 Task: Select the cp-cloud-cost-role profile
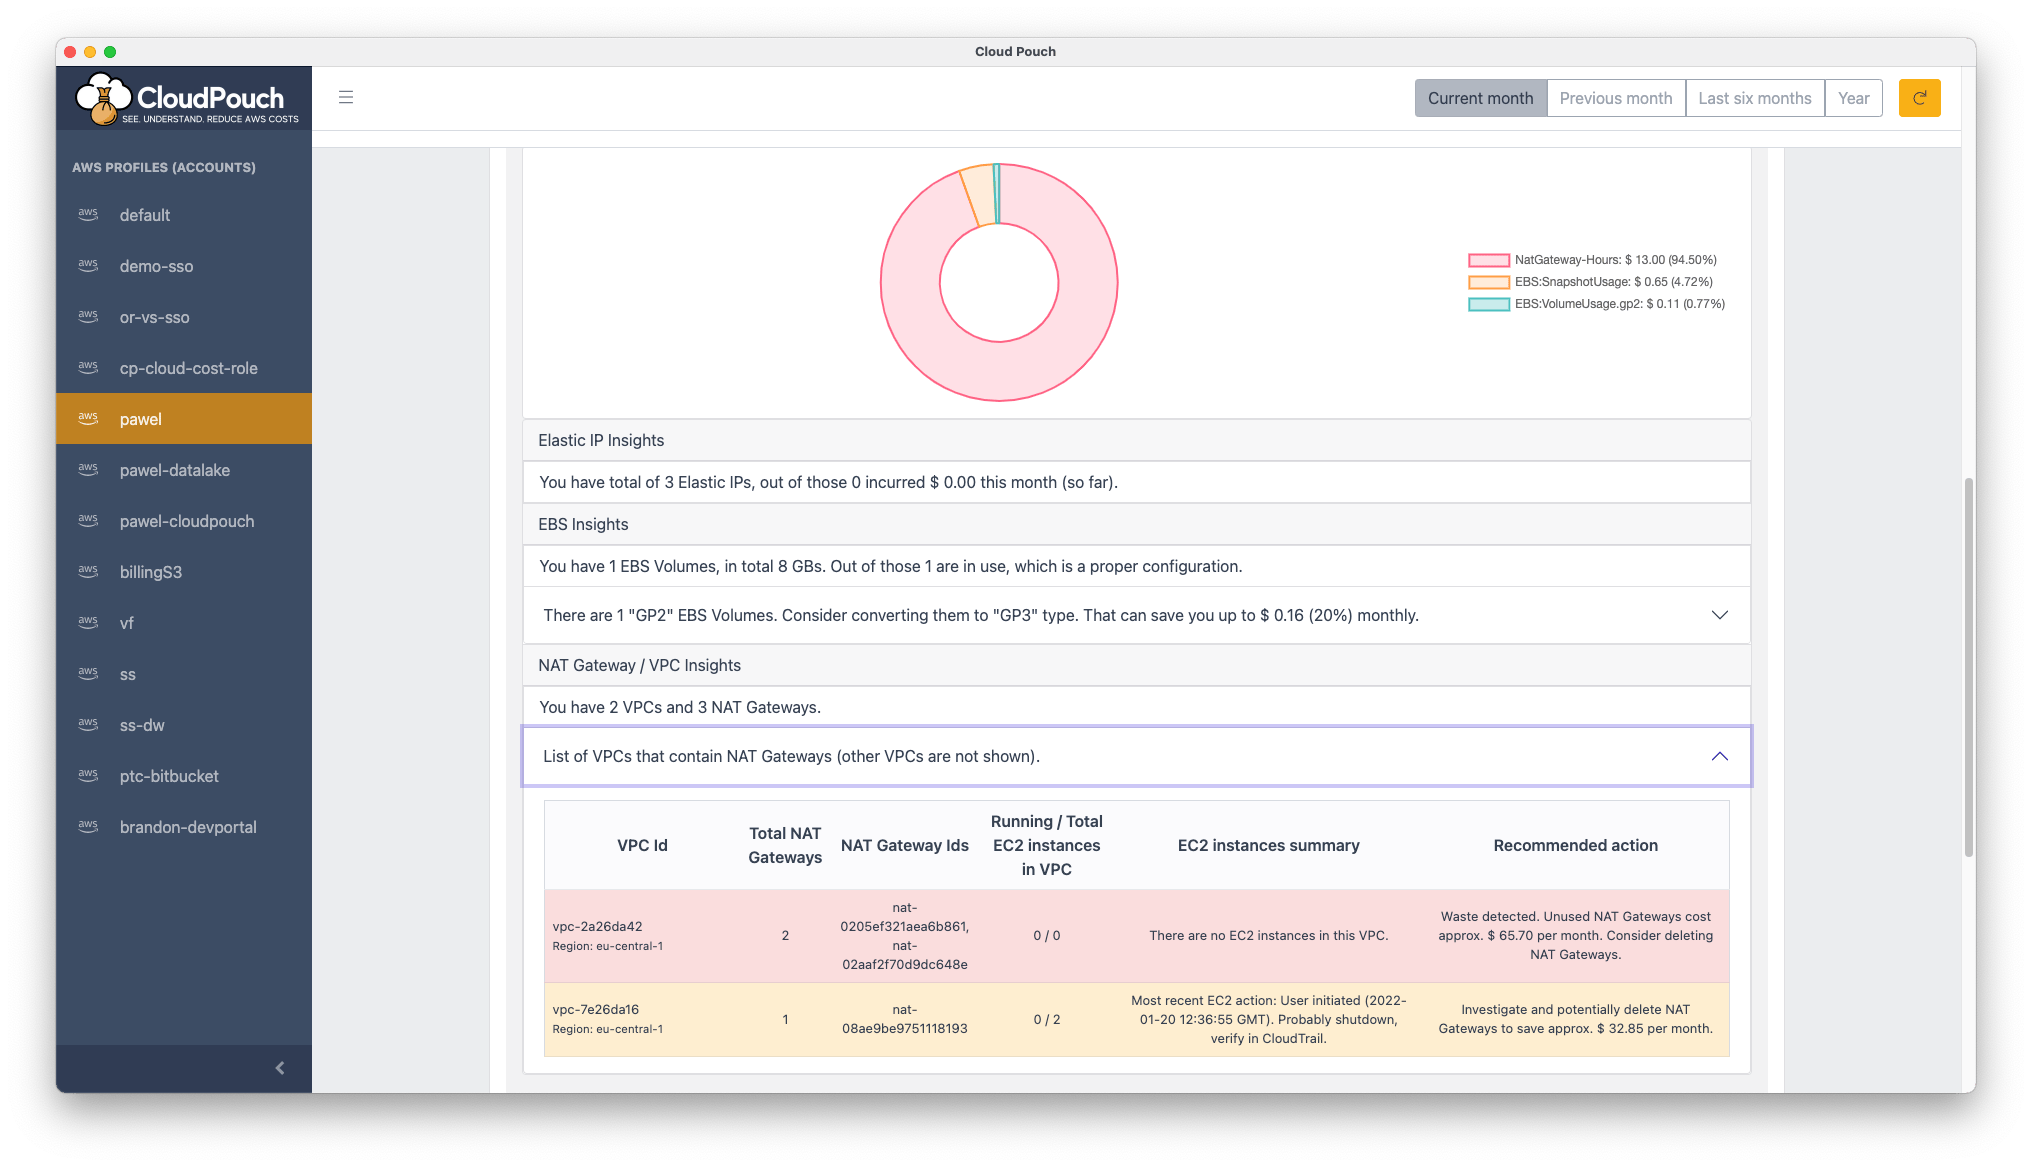click(184, 368)
